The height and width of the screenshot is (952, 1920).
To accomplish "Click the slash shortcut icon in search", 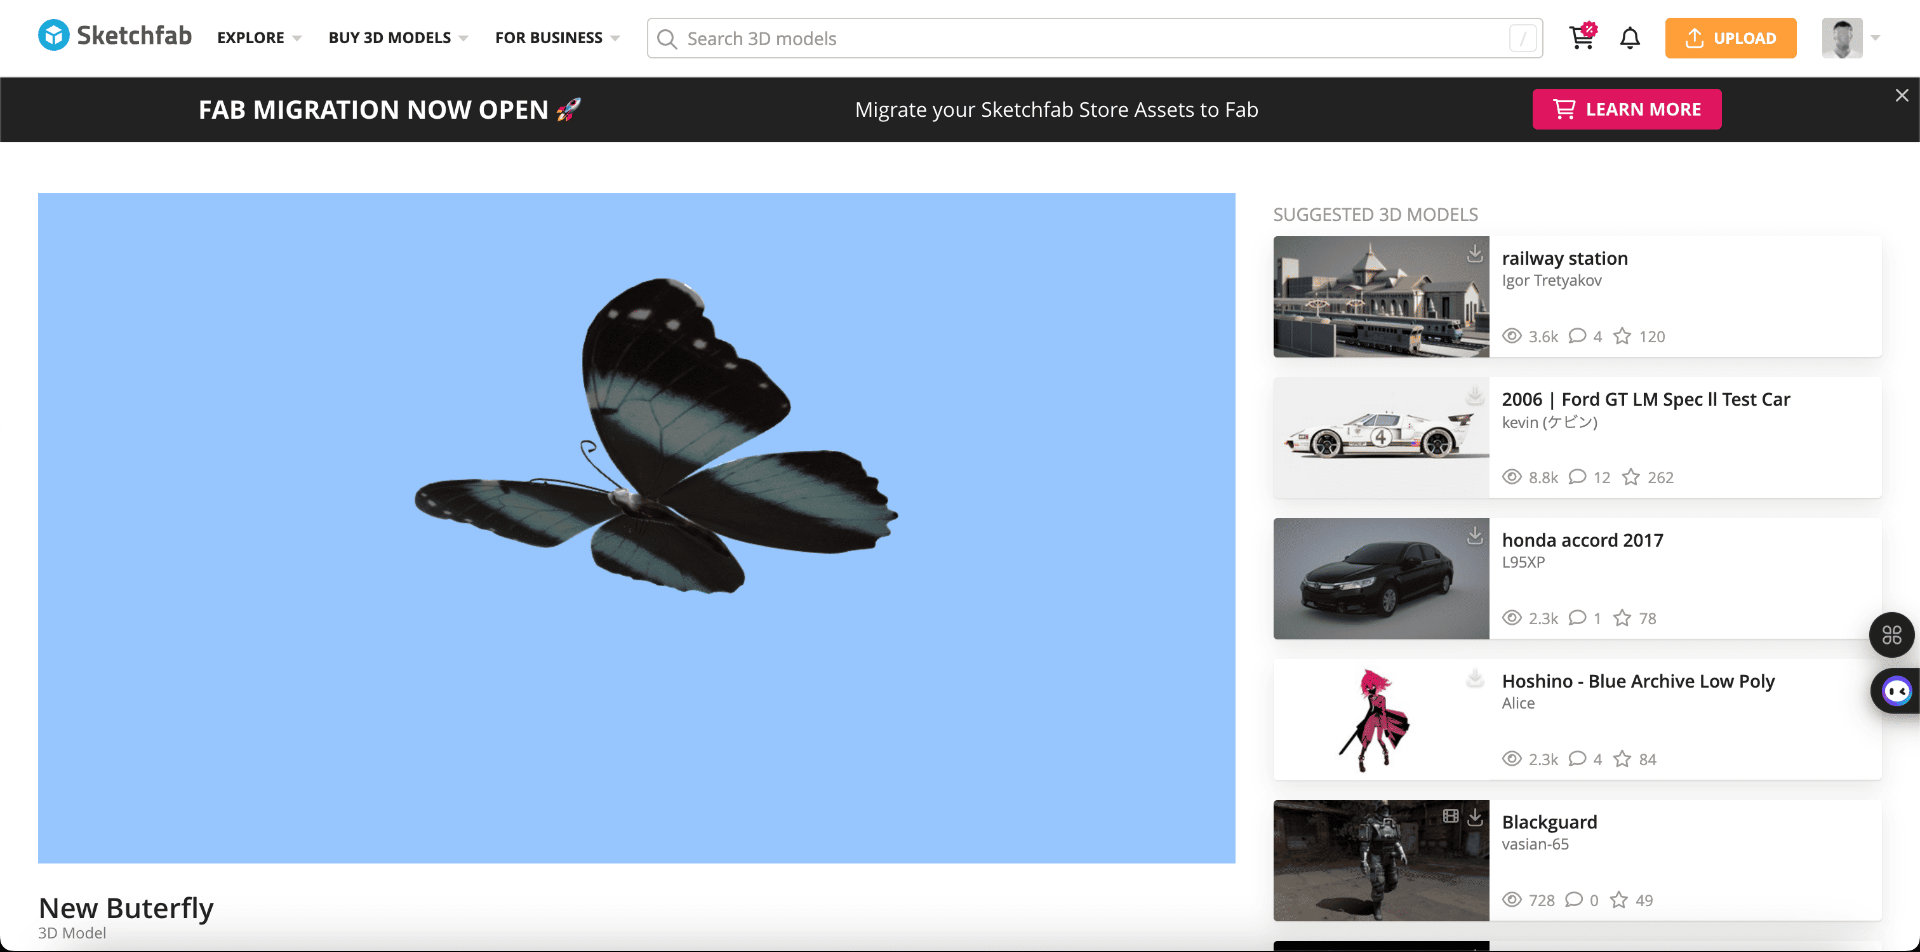I will pos(1522,39).
